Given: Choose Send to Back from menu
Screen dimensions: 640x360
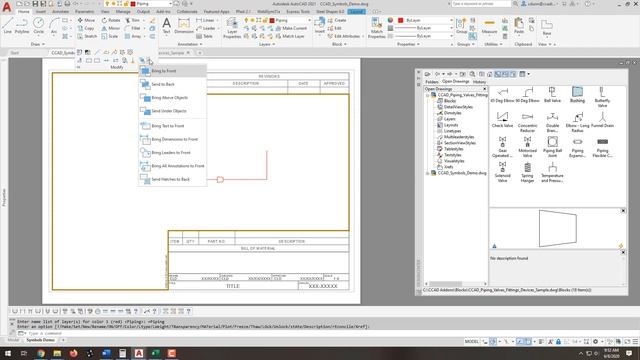Looking at the screenshot, I should [173, 84].
